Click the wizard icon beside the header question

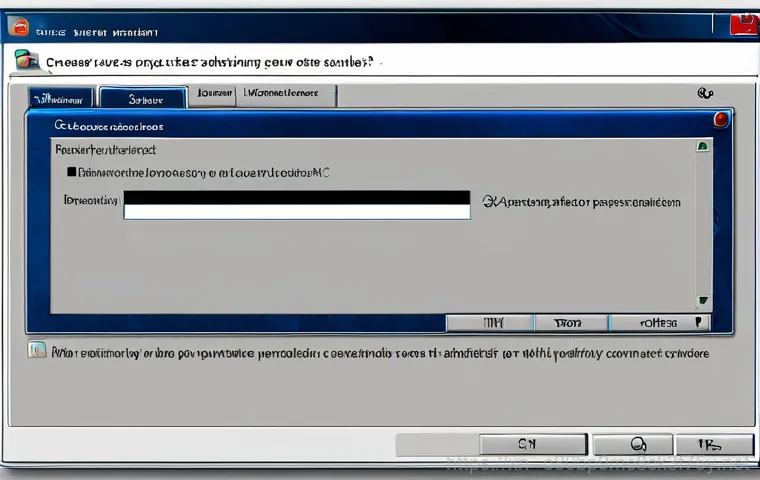click(x=29, y=62)
